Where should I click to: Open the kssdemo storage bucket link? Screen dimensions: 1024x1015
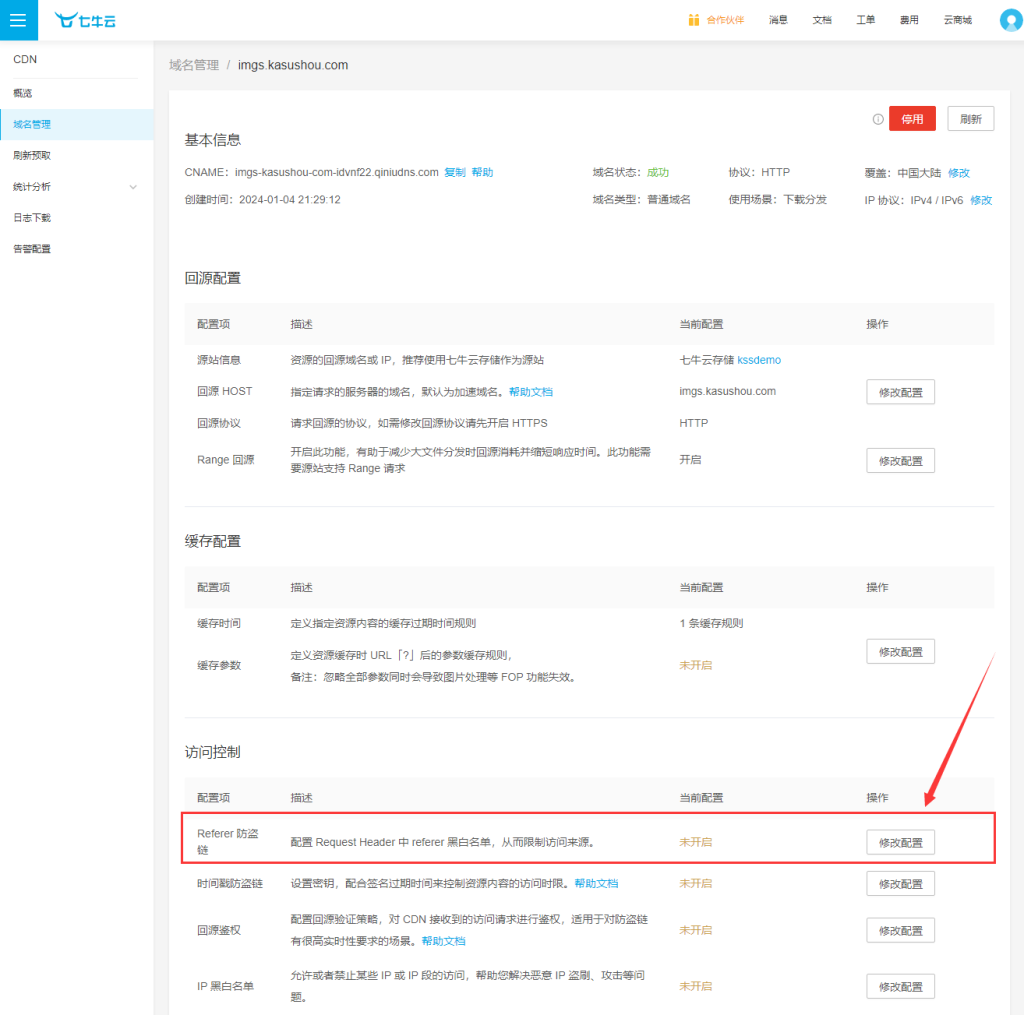coord(759,360)
